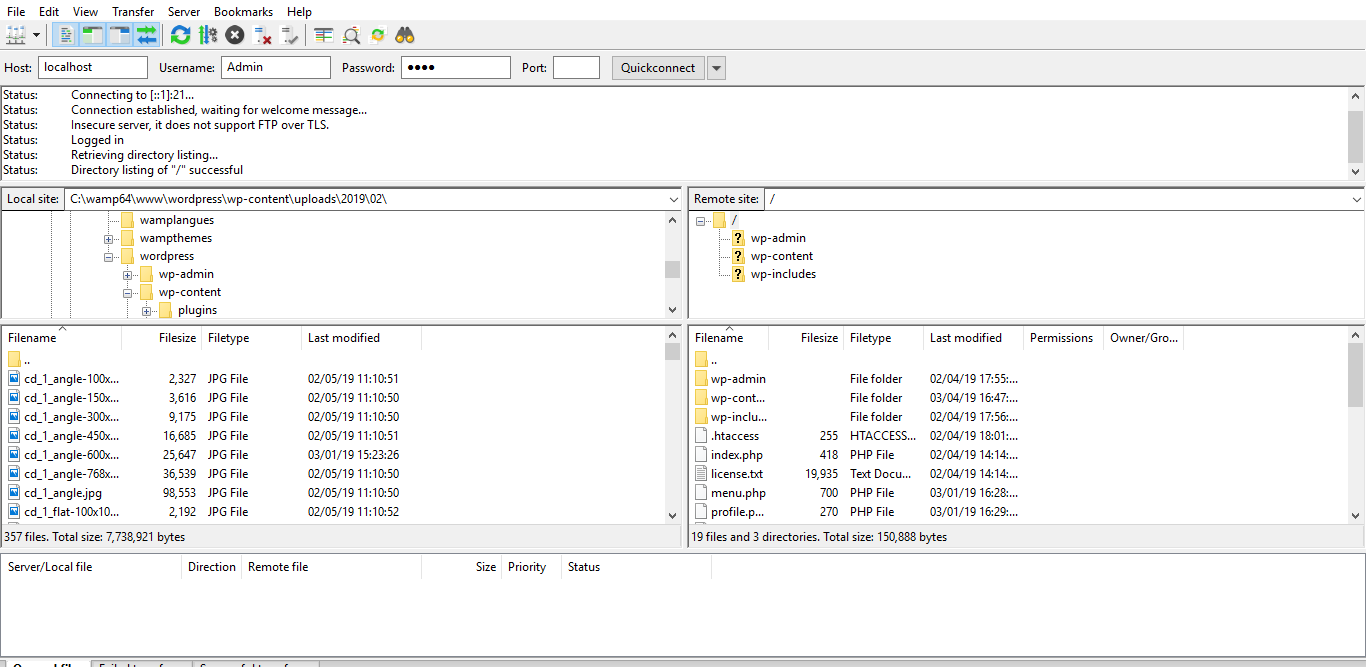Open the Bookmarks menu
This screenshot has width=1366, height=667.
click(x=243, y=11)
